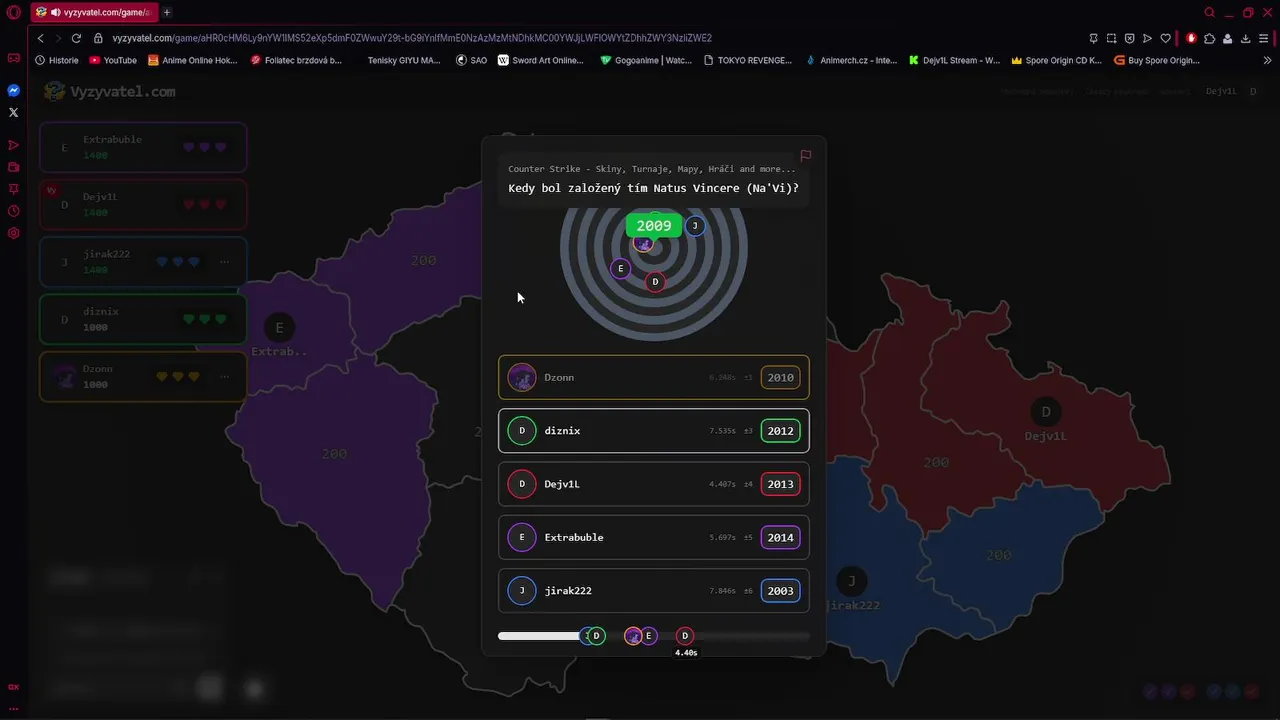Screen dimensions: 1280x720
Task: Open sidebar Settings gear icon
Action: (13, 233)
